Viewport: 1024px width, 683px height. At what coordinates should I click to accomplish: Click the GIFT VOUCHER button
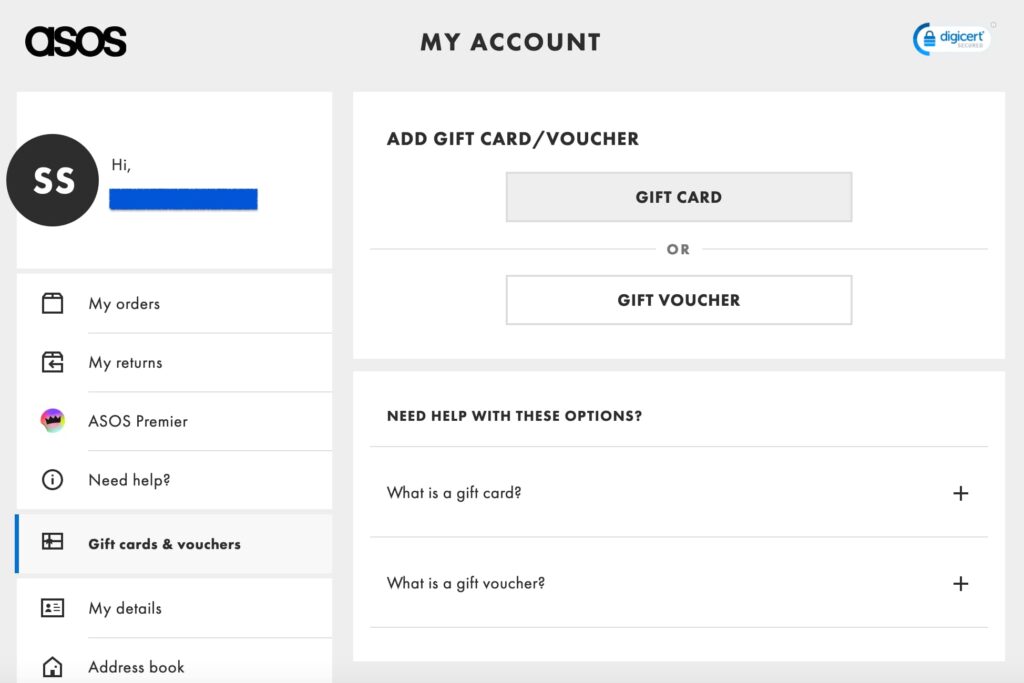(x=678, y=300)
